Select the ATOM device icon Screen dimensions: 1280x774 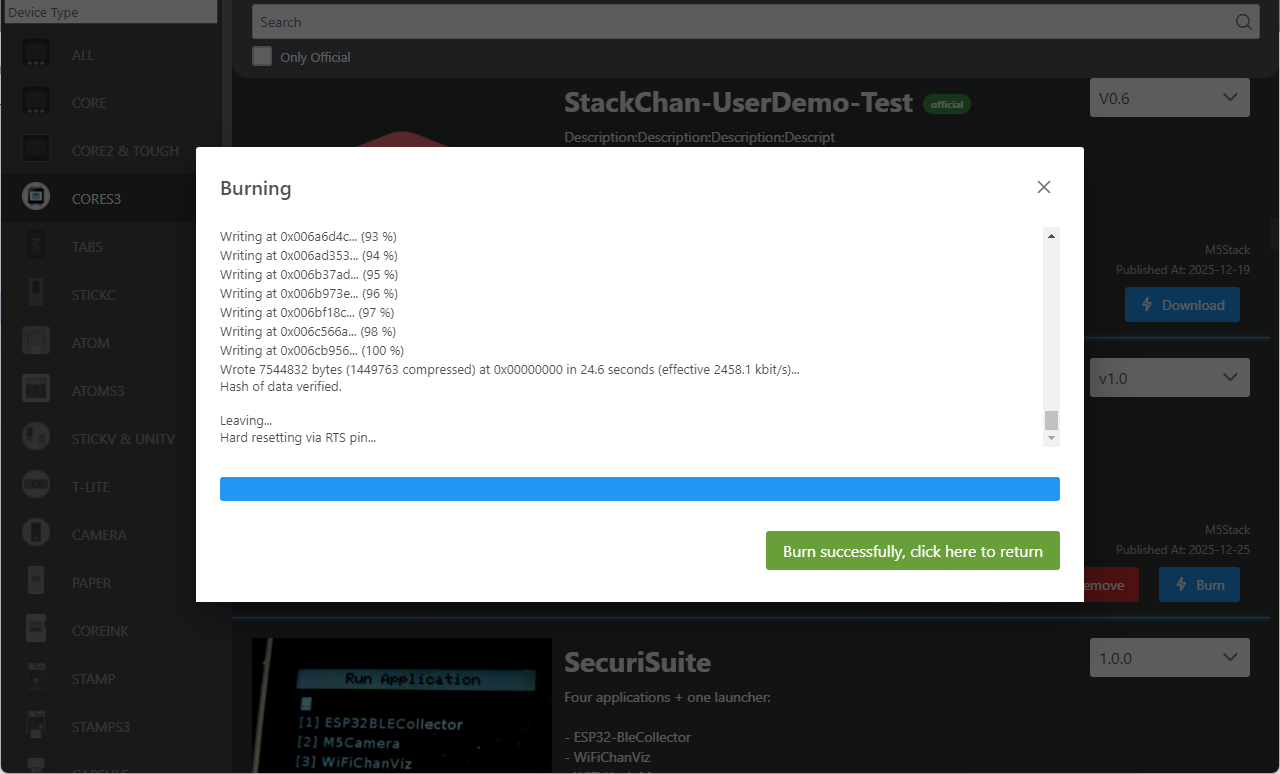(x=36, y=342)
